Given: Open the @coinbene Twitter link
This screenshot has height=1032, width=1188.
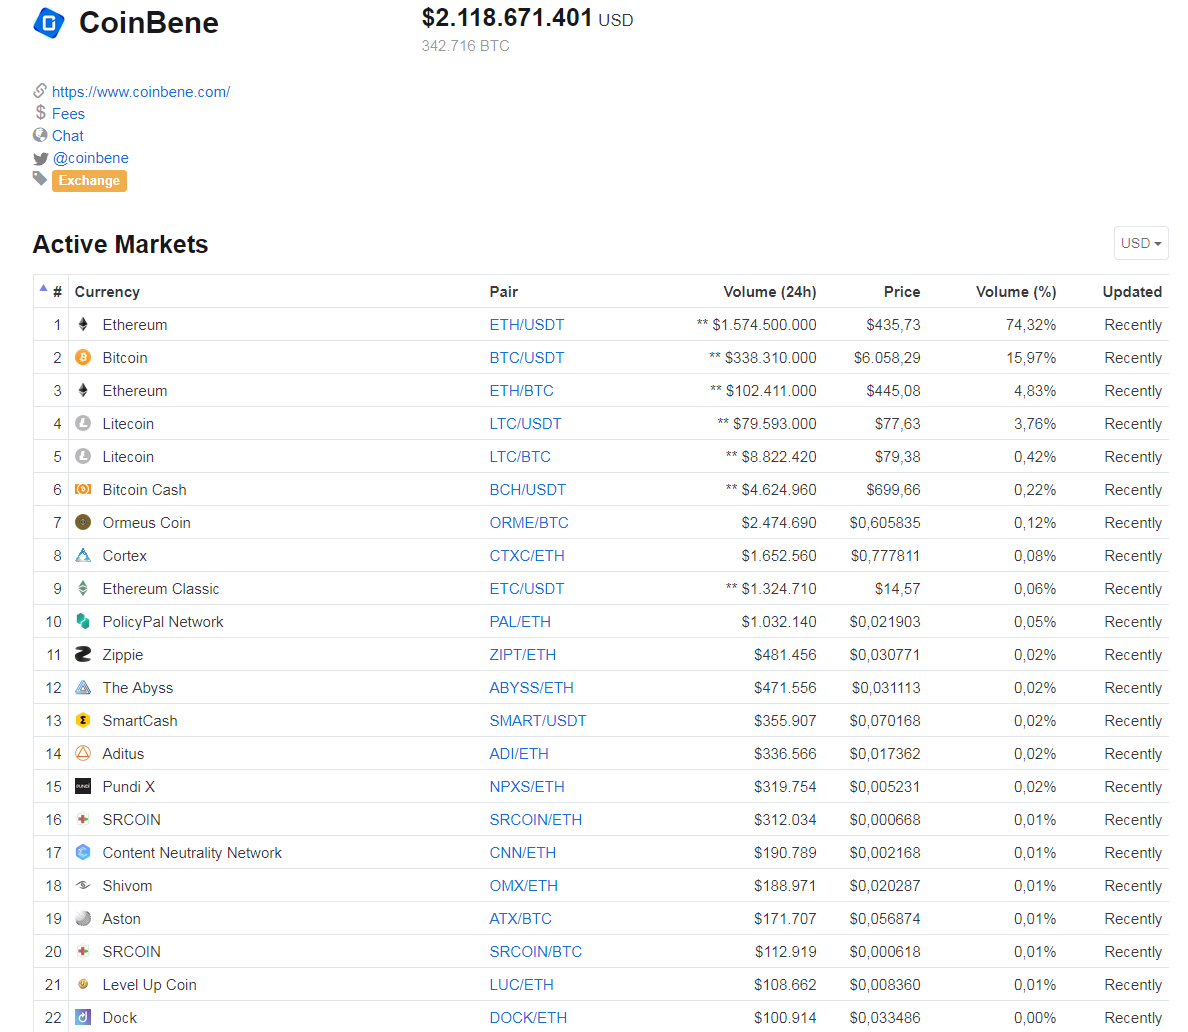Looking at the screenshot, I should (x=90, y=158).
